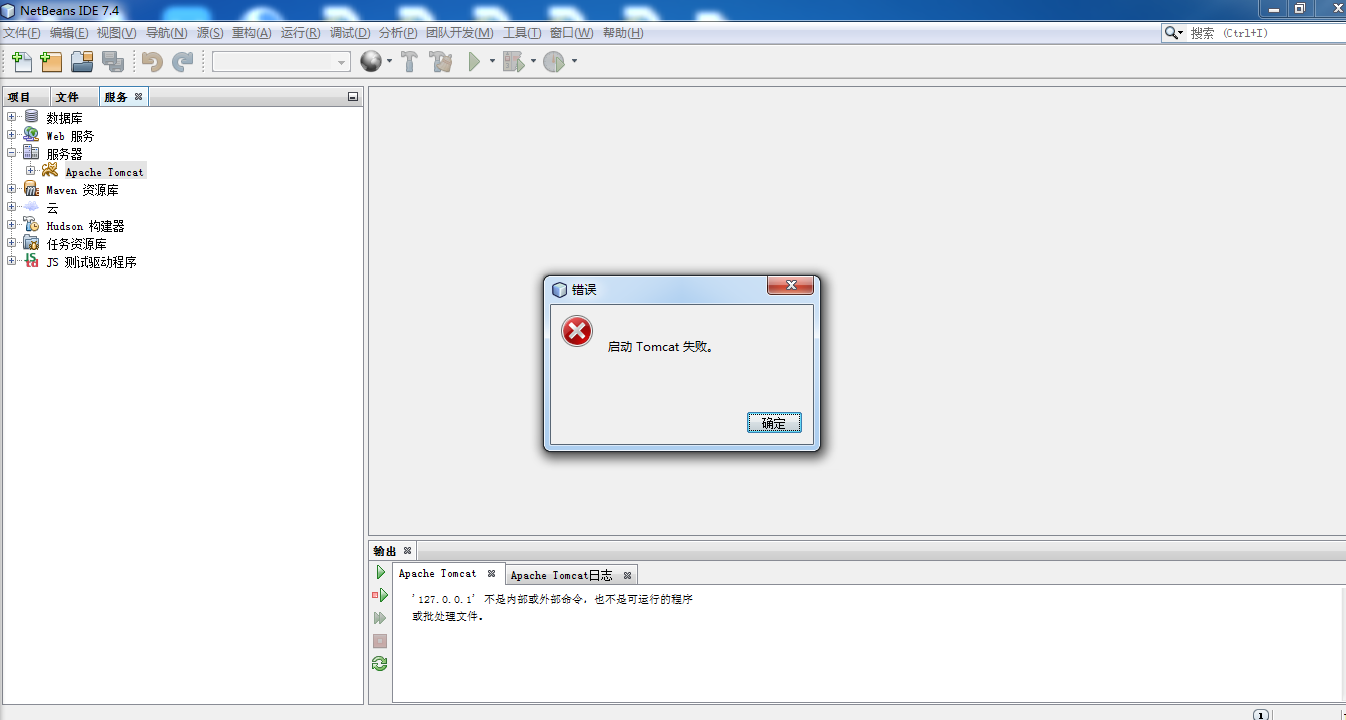Click the Apache Tomcat server icon
This screenshot has width=1346, height=720.
pyautogui.click(x=50, y=171)
